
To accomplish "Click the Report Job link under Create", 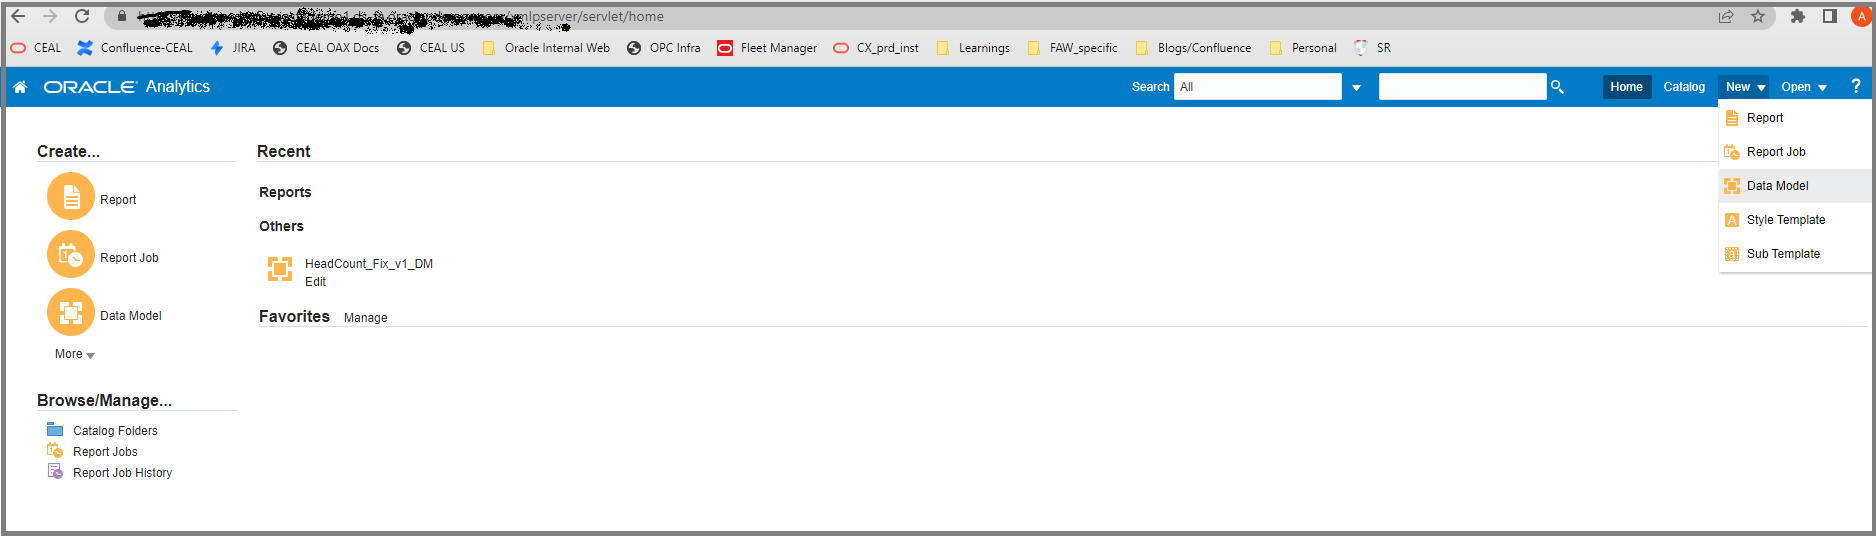I will click(129, 258).
